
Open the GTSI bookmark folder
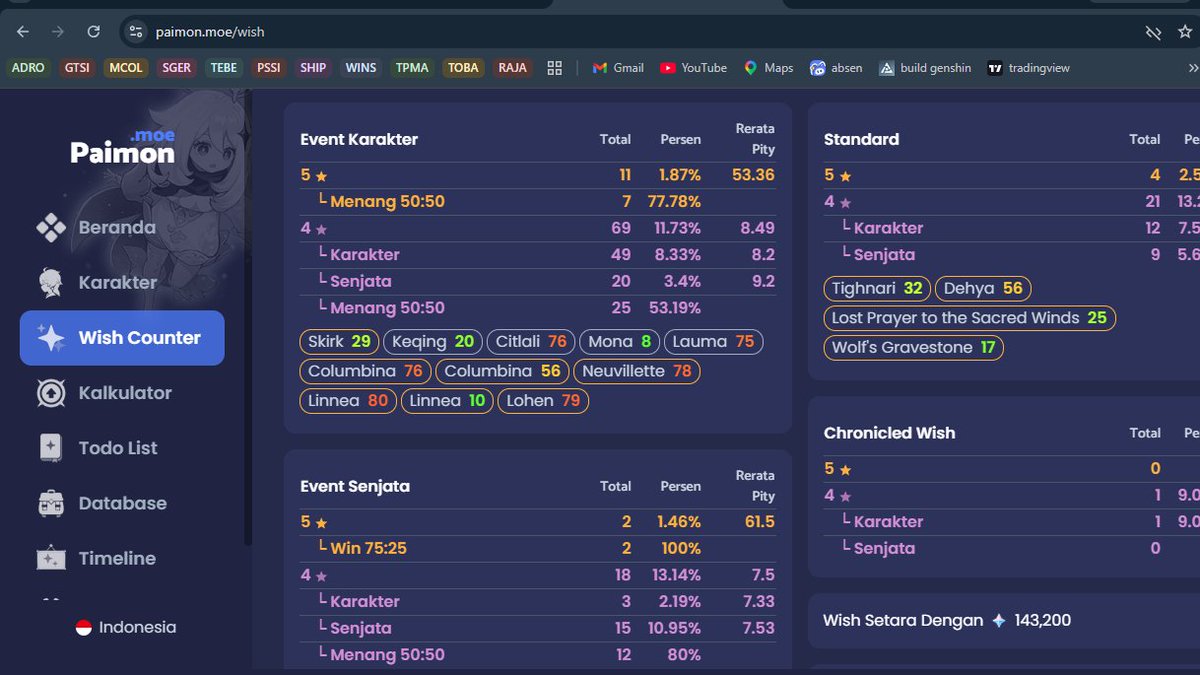[77, 68]
